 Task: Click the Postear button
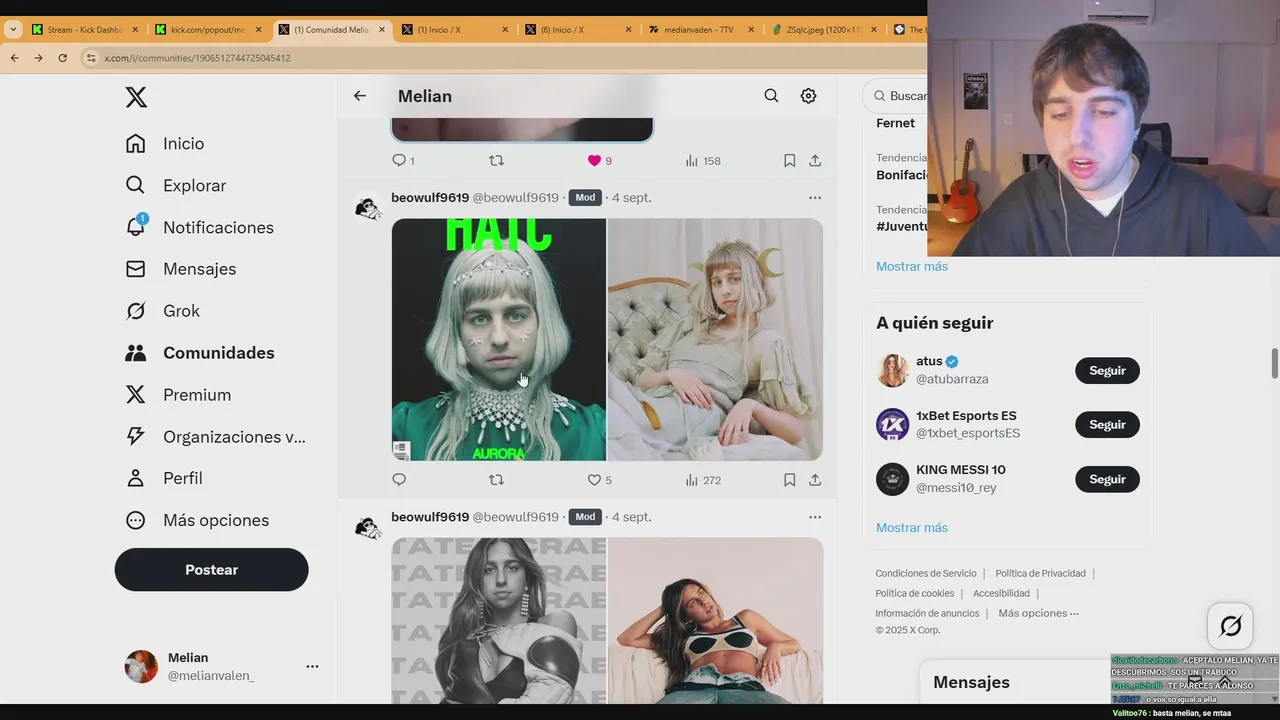point(211,570)
